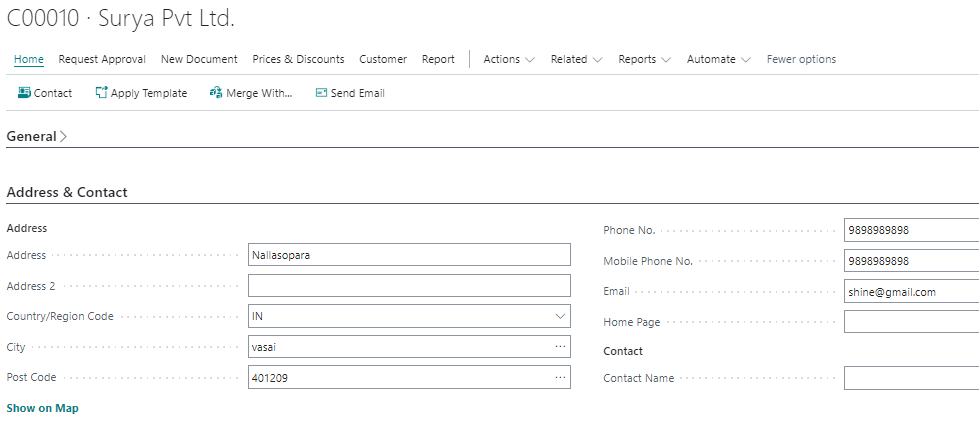The width and height of the screenshot is (979, 430).
Task: Open the Automate dropdown menu
Action: (x=719, y=59)
